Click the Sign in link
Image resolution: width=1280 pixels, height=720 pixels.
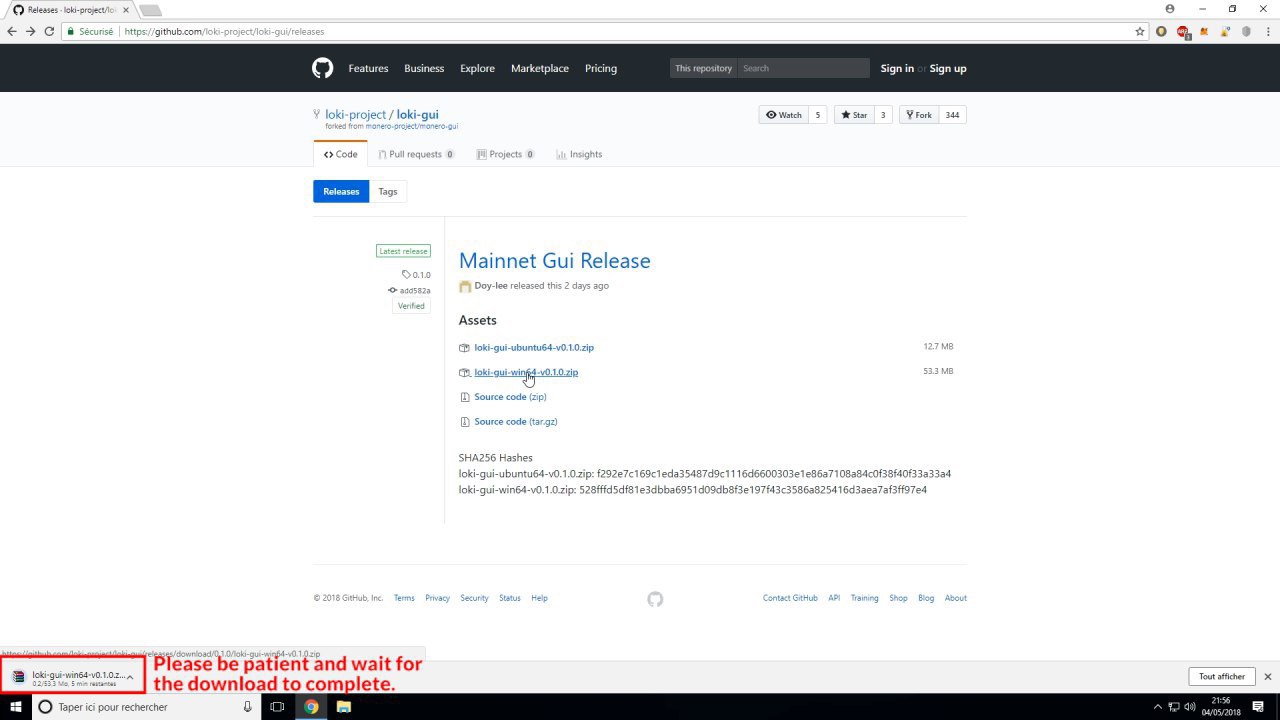(897, 69)
